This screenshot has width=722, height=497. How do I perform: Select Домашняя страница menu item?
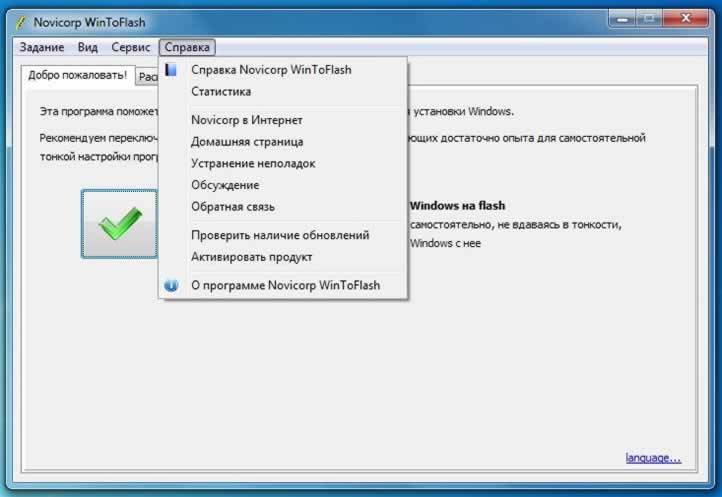coord(283,142)
